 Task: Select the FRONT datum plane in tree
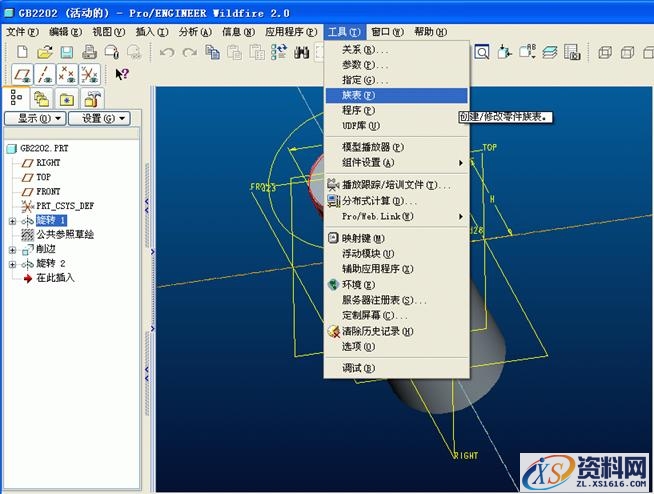click(x=48, y=192)
